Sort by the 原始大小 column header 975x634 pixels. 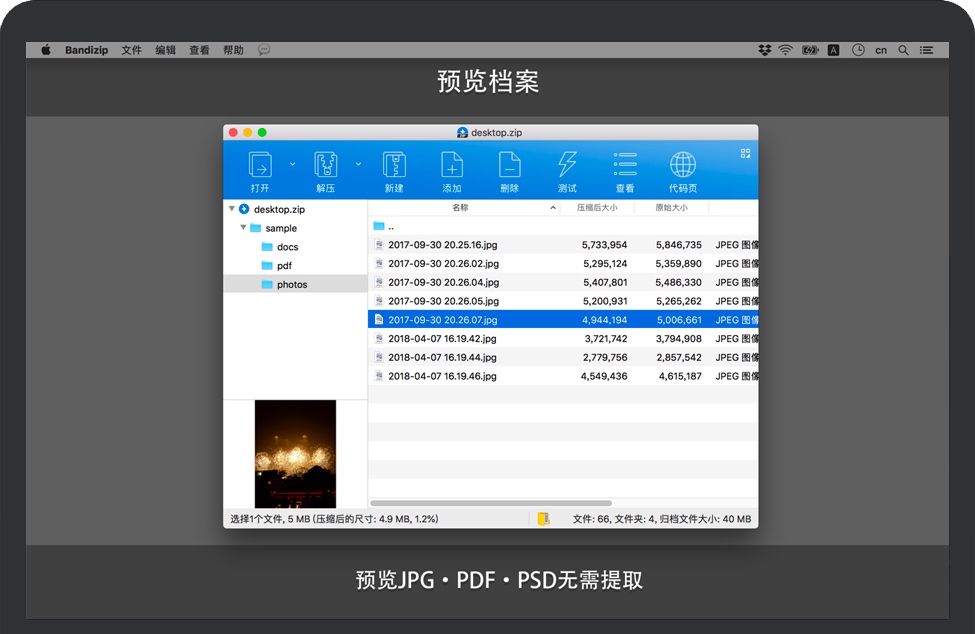[x=672, y=208]
